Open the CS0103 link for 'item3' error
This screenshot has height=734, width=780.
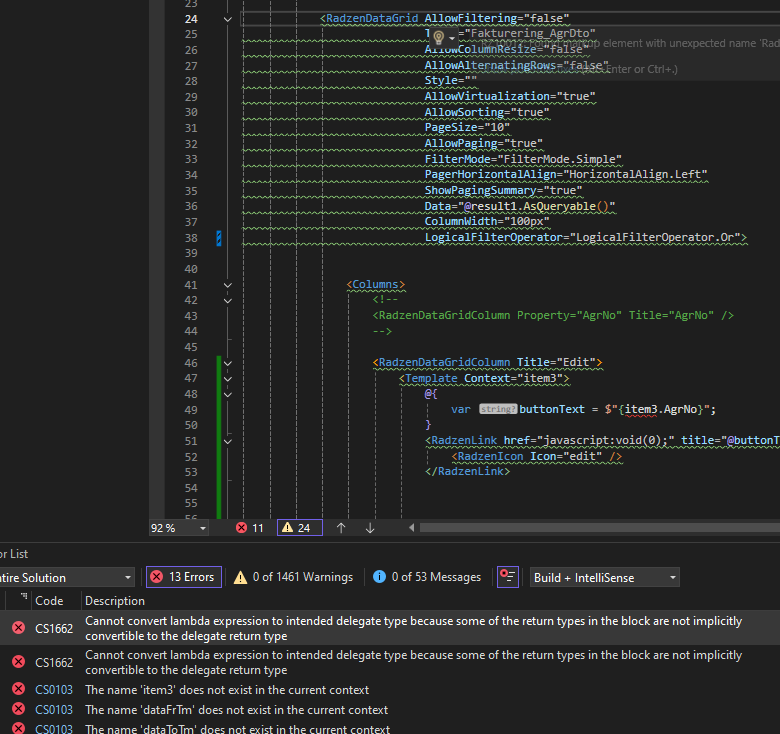[54, 690]
